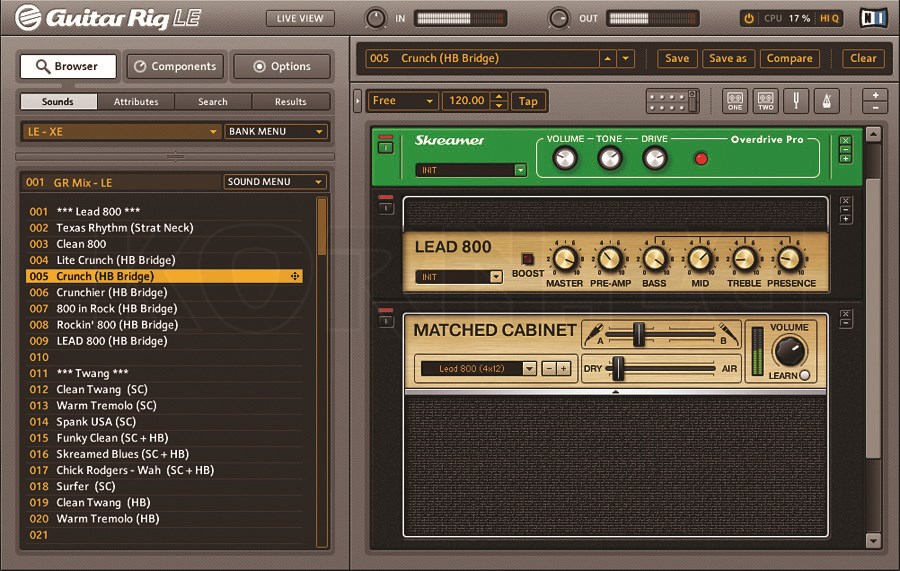Toggle the BOOST switch on Lead 800
Image resolution: width=900 pixels, height=571 pixels.
(527, 258)
